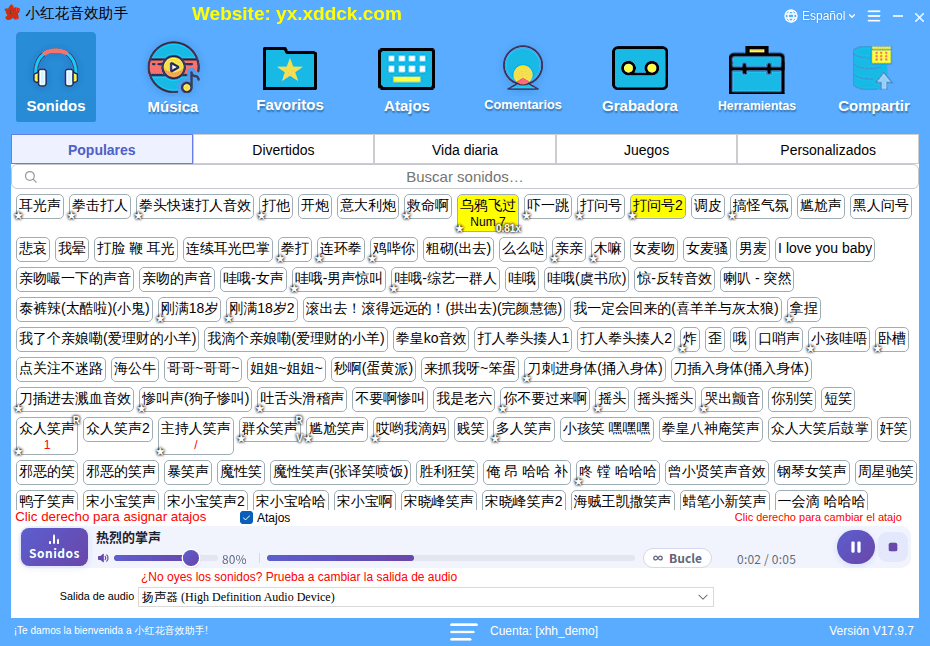Mute the volume speaker icon
The height and width of the screenshot is (646, 930).
103,558
